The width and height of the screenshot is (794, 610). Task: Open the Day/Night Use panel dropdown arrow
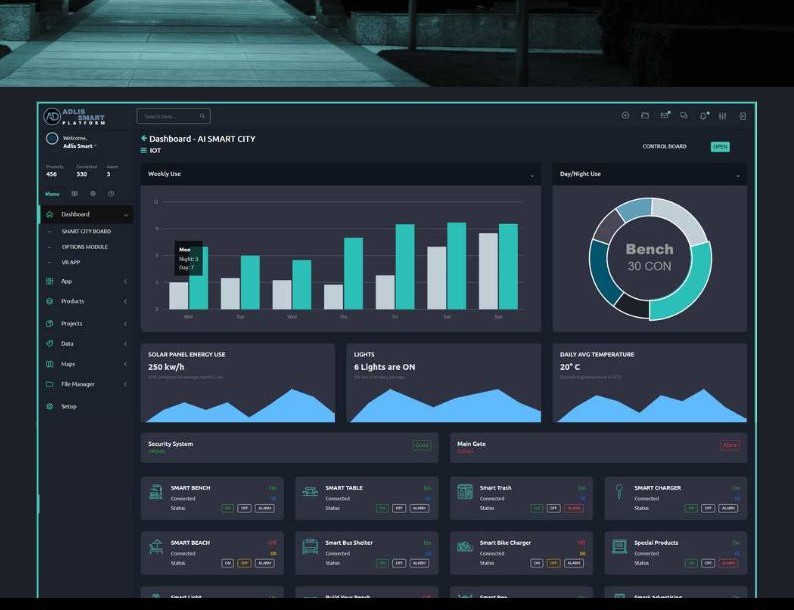[x=738, y=176]
